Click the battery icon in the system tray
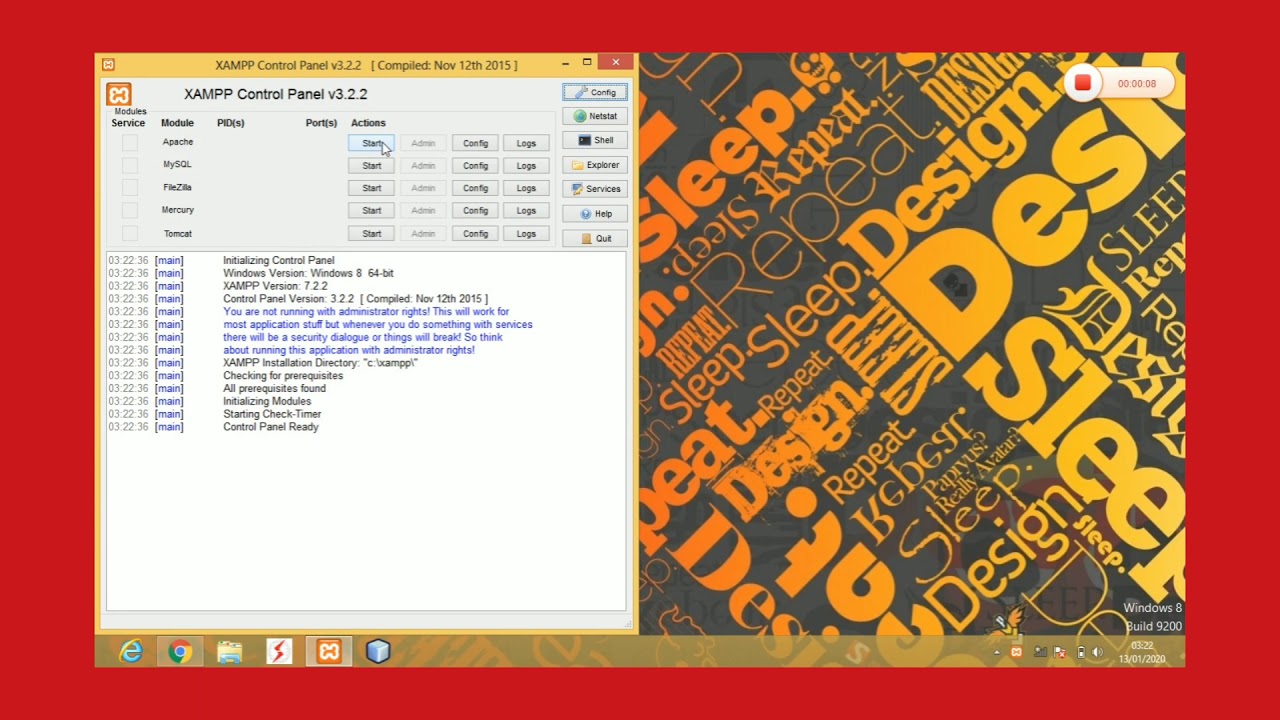The image size is (1280, 720). [x=1080, y=652]
